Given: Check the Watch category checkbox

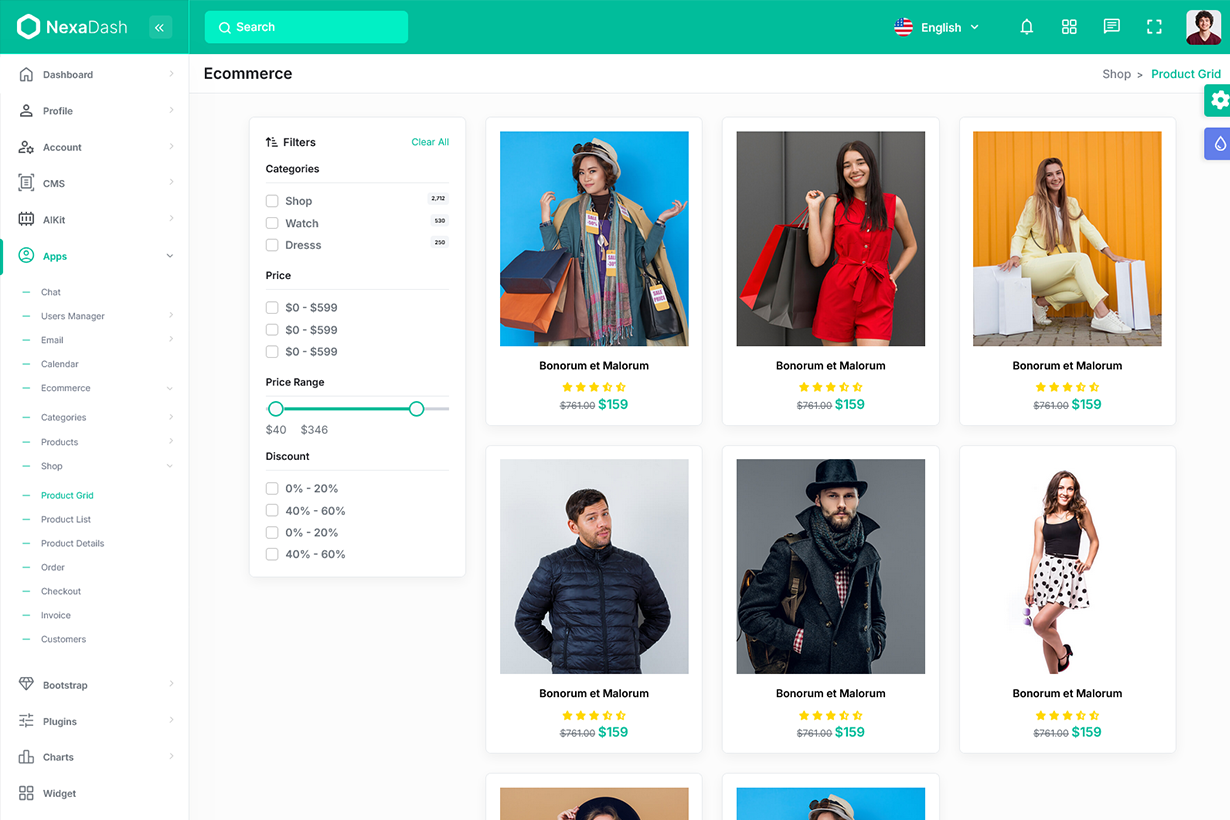Looking at the screenshot, I should click(x=272, y=223).
